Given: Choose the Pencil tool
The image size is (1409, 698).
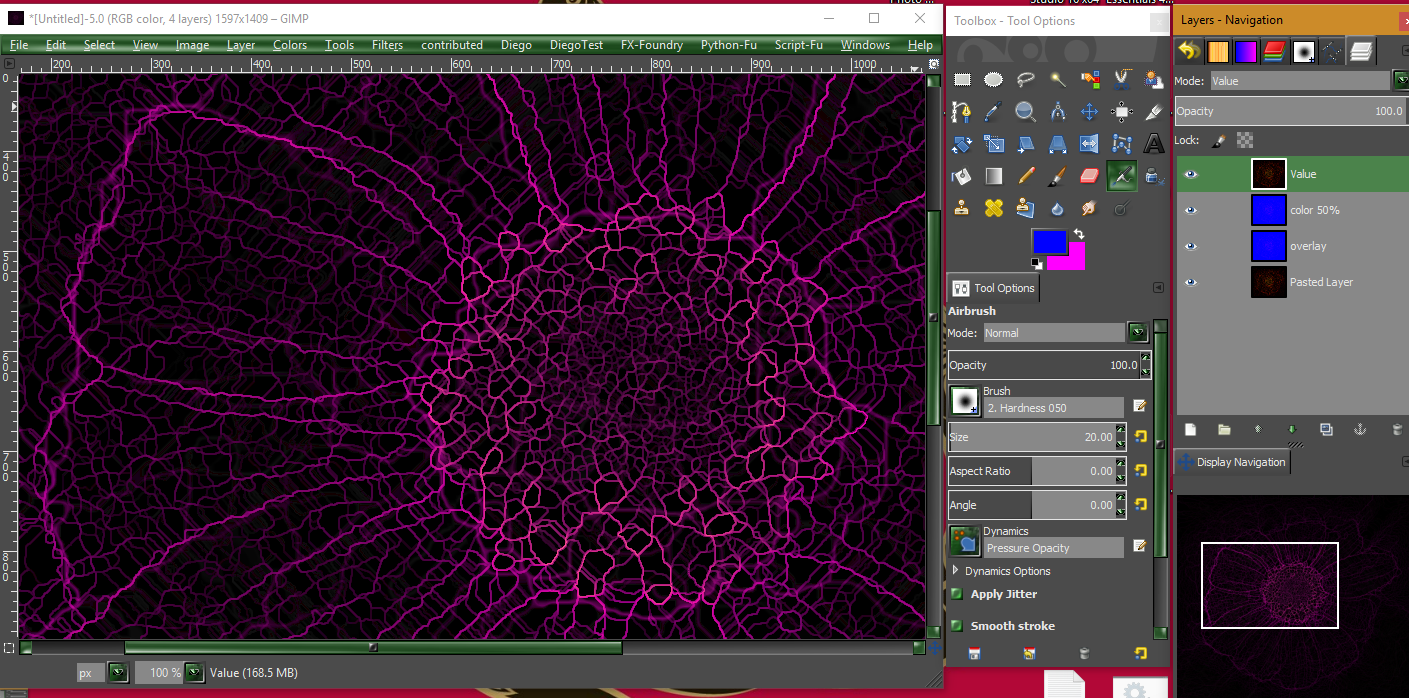Looking at the screenshot, I should tap(1025, 176).
